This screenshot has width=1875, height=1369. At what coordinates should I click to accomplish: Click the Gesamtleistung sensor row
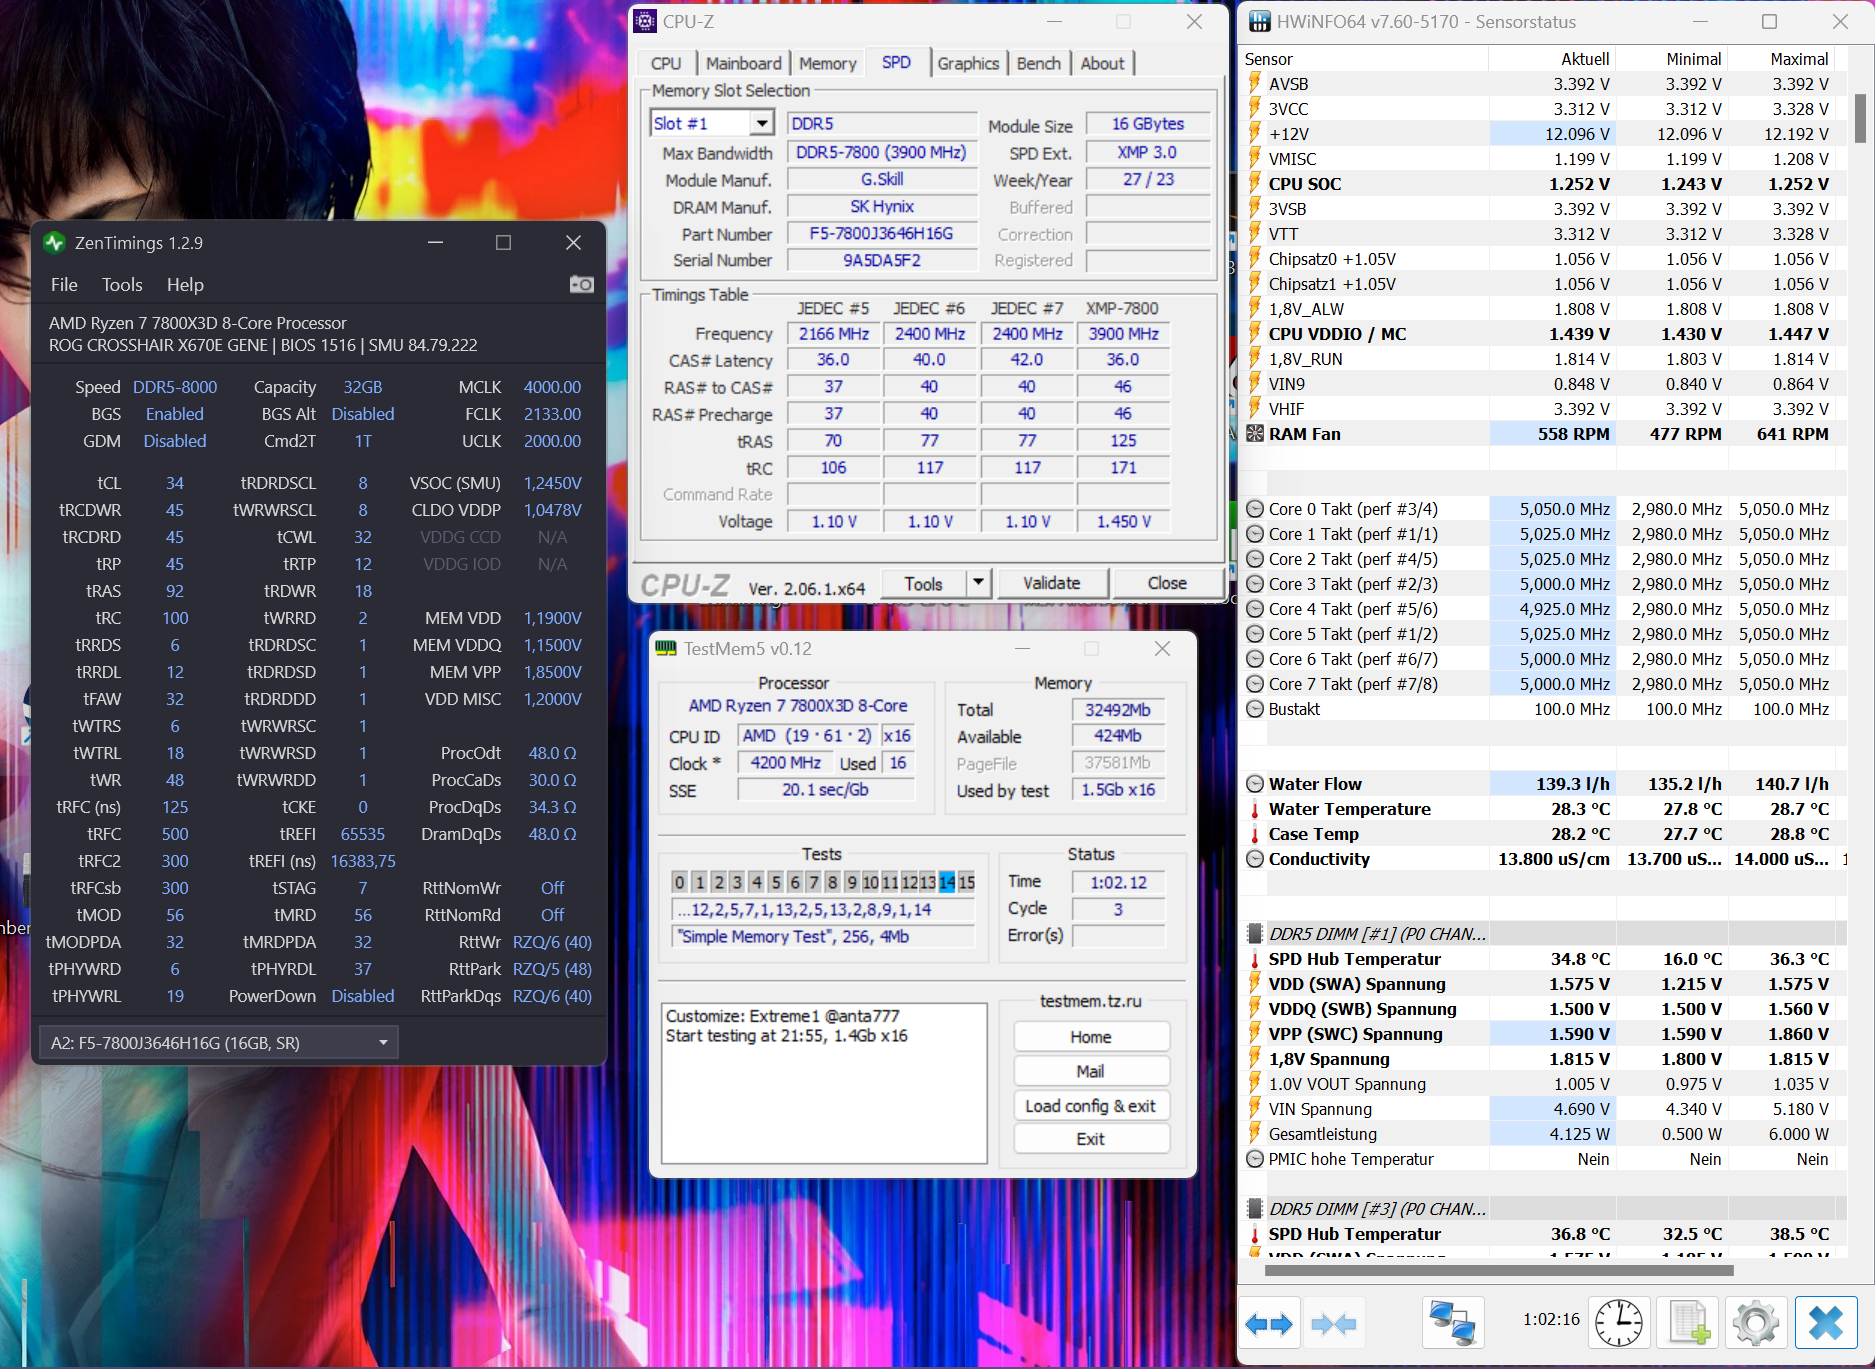pyautogui.click(x=1540, y=1134)
